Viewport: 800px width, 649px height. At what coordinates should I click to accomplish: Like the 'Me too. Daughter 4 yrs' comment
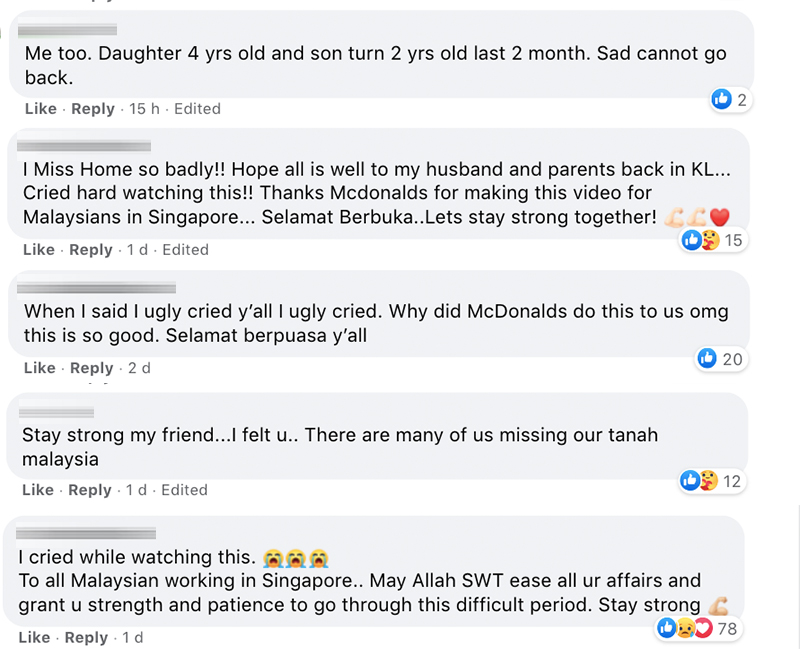40,108
